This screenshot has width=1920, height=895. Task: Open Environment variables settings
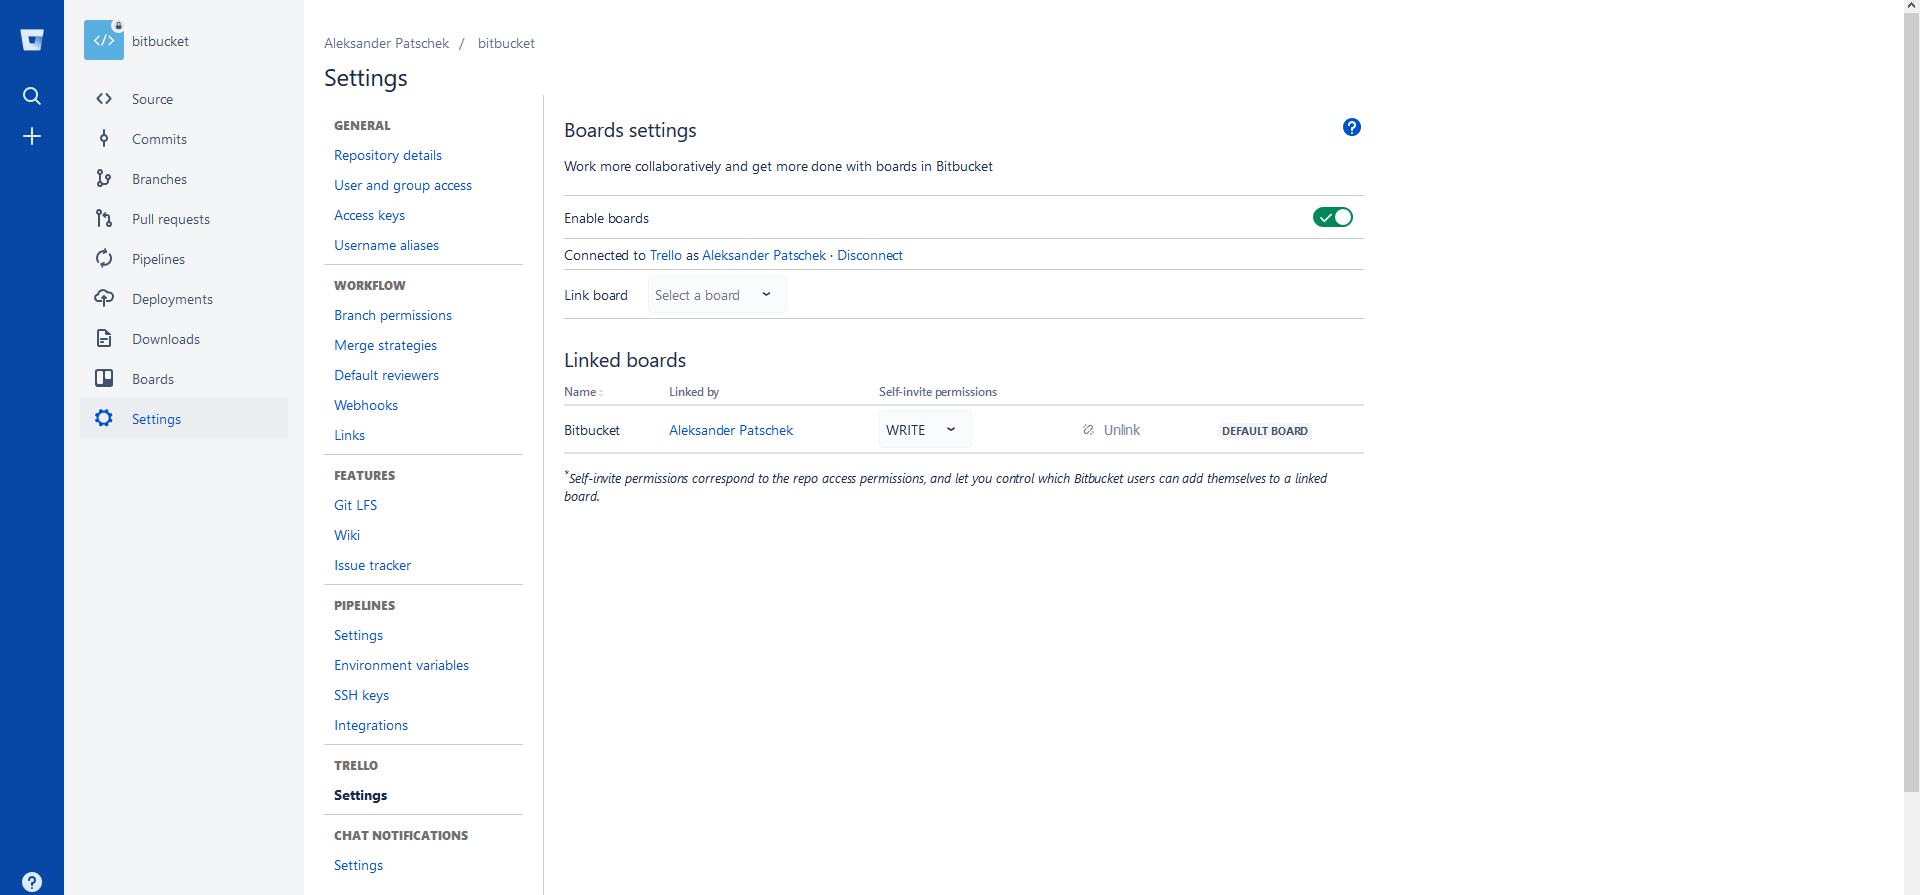click(401, 665)
